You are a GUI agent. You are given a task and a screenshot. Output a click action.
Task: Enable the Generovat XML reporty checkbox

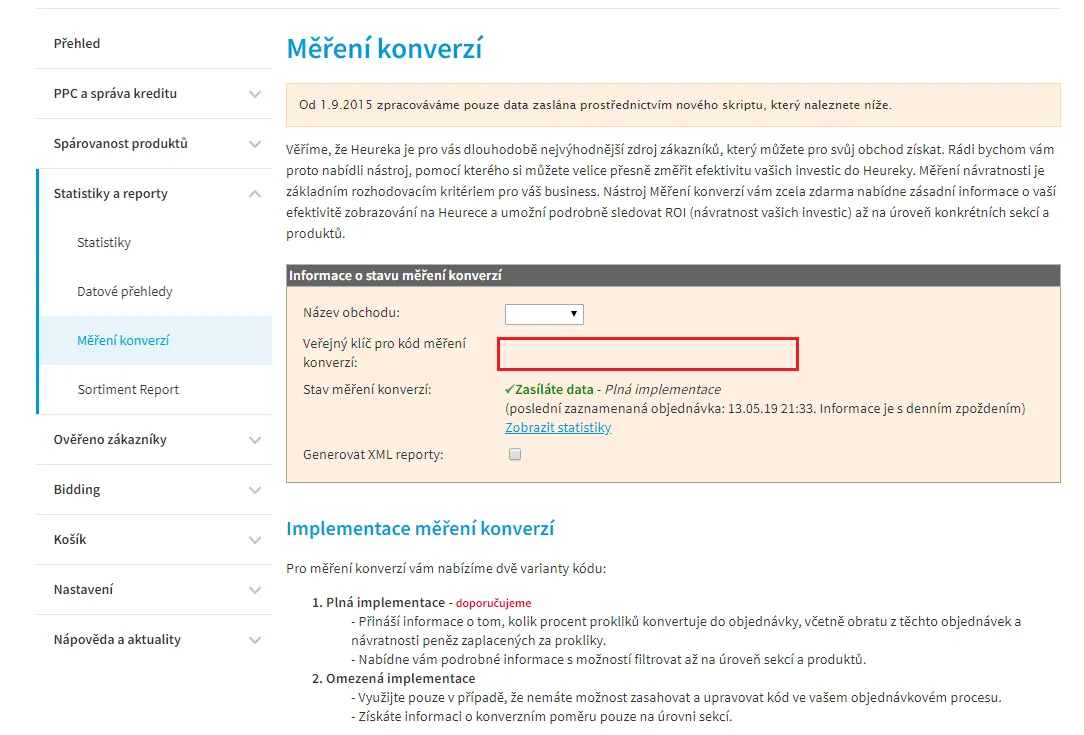515,454
